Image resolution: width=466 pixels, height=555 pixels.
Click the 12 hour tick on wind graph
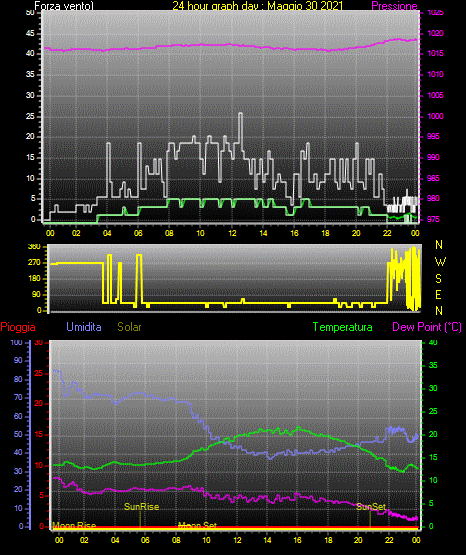(232, 233)
